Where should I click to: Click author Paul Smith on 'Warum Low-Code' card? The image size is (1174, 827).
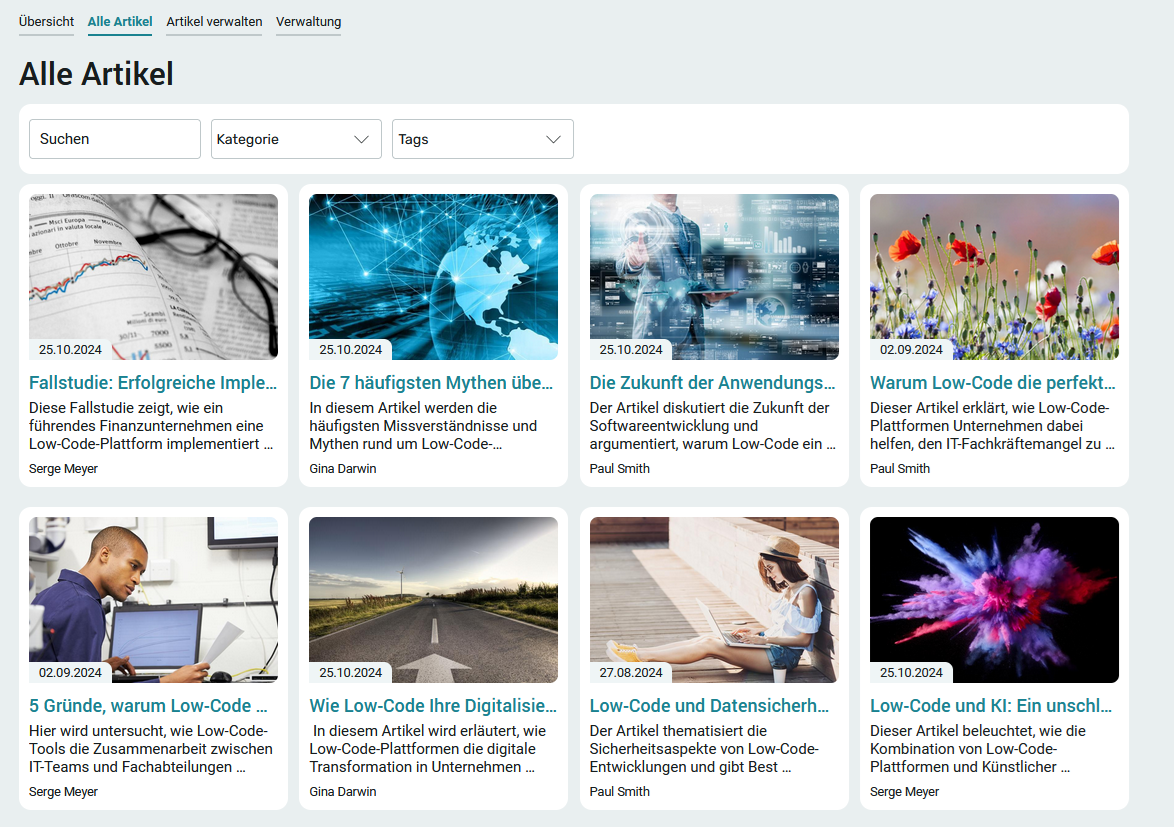coord(900,469)
